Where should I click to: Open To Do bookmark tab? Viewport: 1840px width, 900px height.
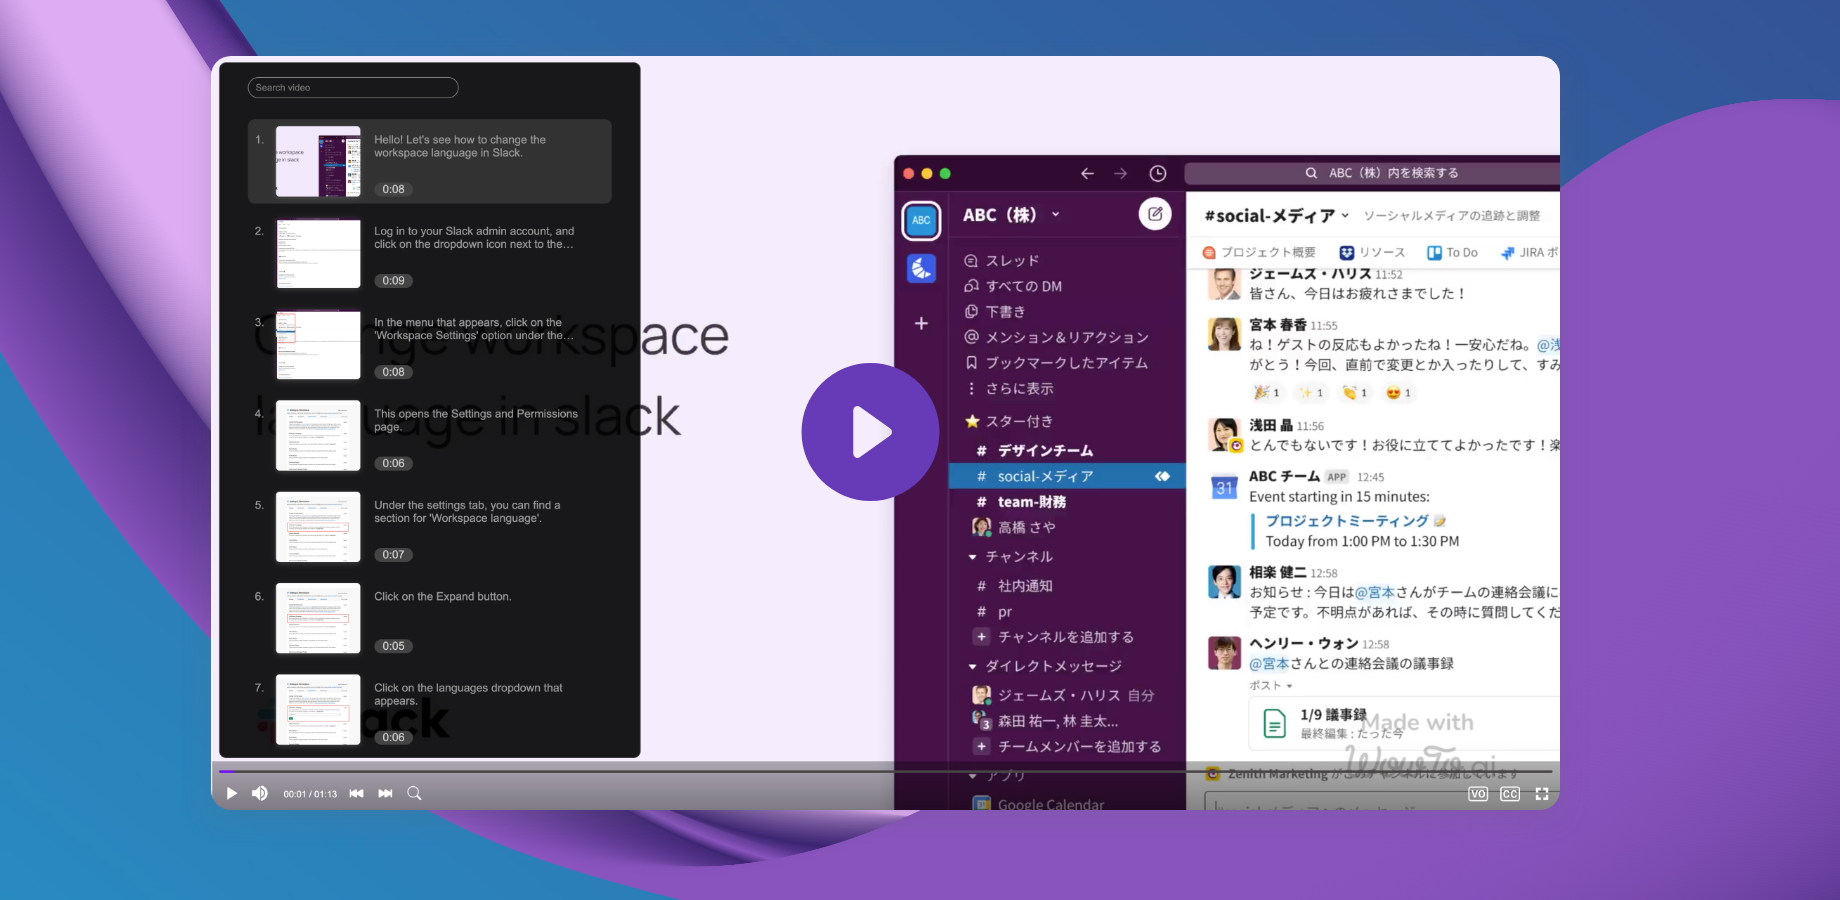[1452, 253]
